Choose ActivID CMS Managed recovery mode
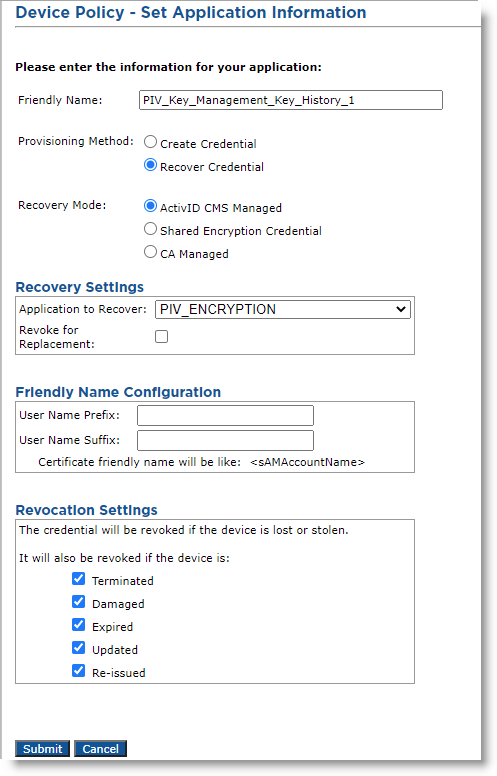 pos(150,206)
